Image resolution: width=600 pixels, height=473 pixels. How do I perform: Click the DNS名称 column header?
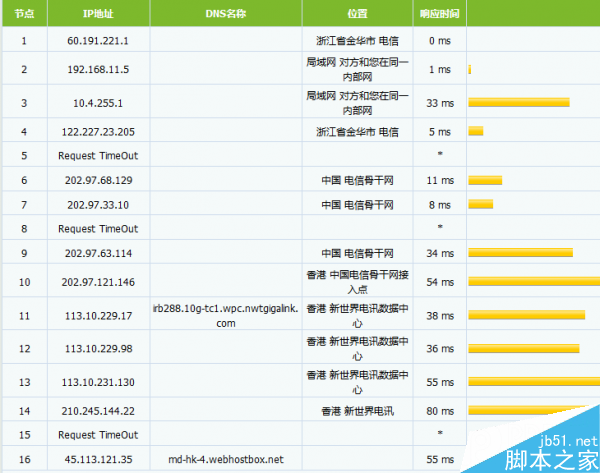[226, 14]
